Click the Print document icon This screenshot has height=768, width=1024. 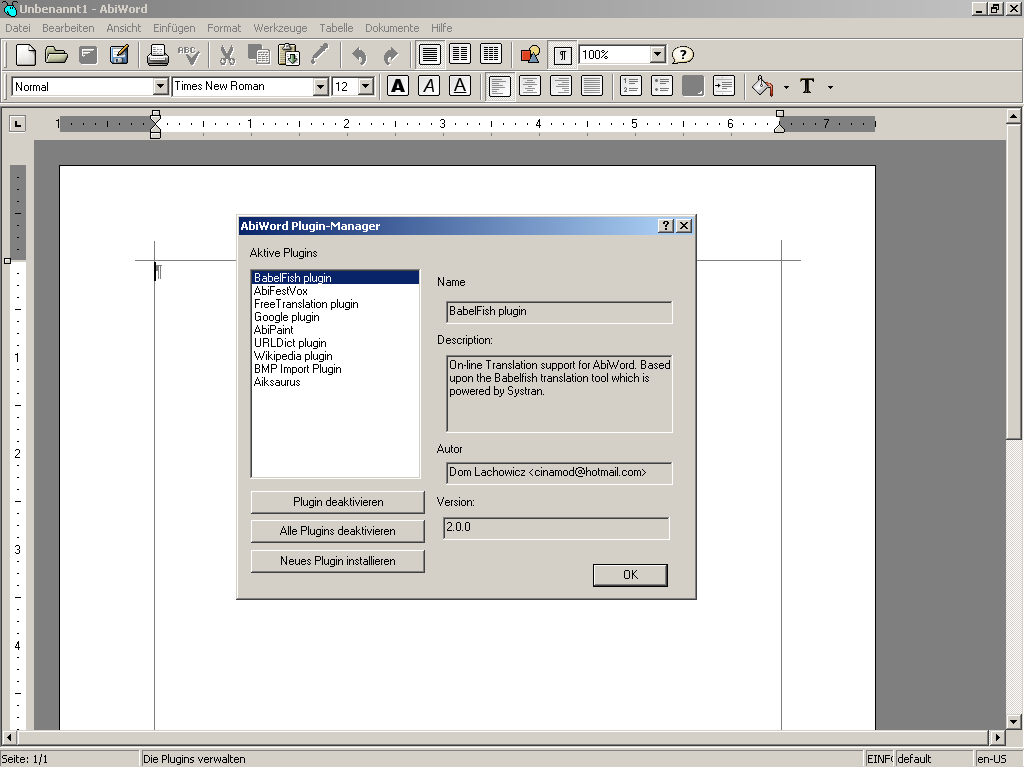point(158,55)
